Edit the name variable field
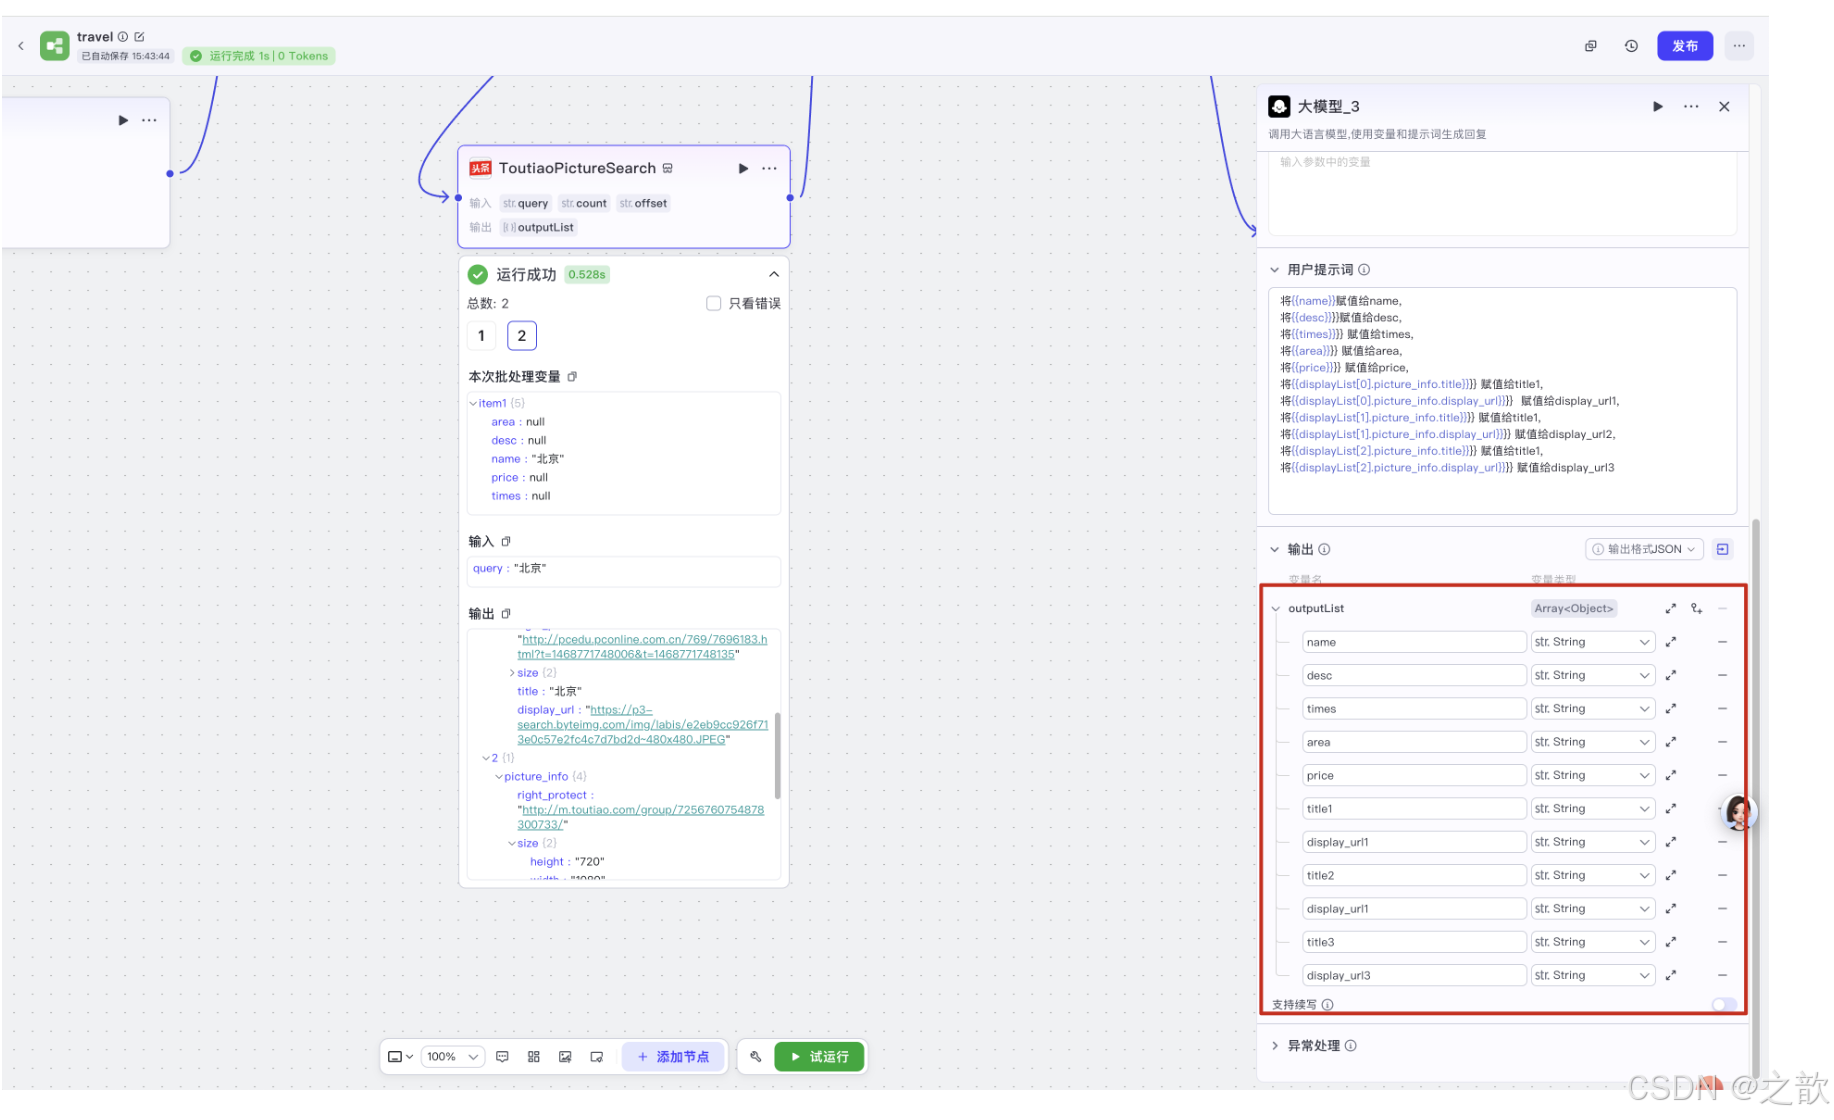The image size is (1834, 1120). [1413, 642]
